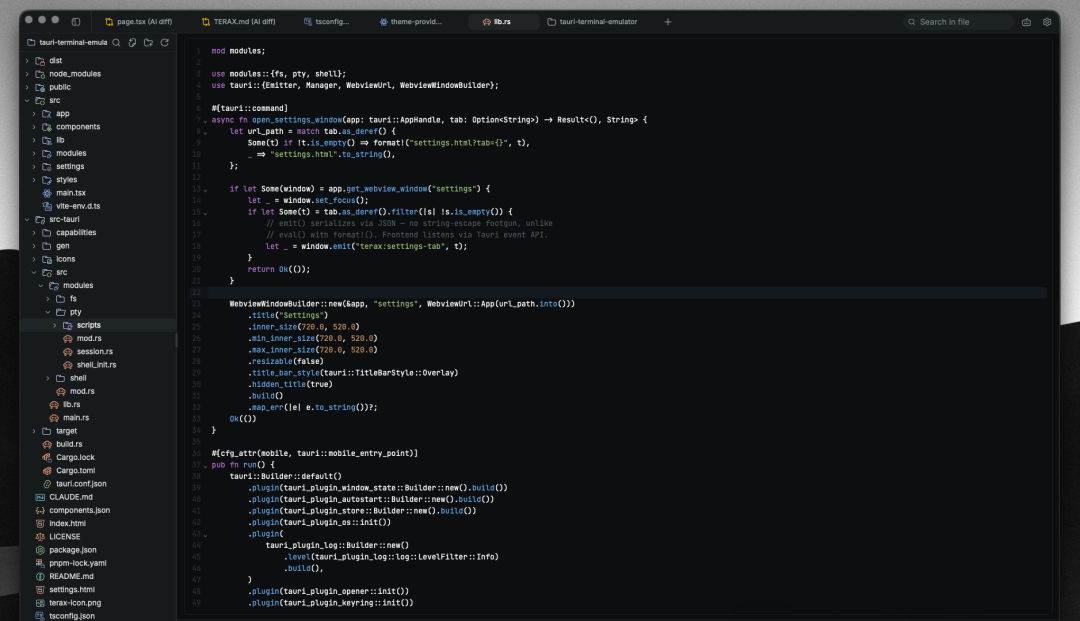Fold the open_settings_window function at line 7

[205, 120]
